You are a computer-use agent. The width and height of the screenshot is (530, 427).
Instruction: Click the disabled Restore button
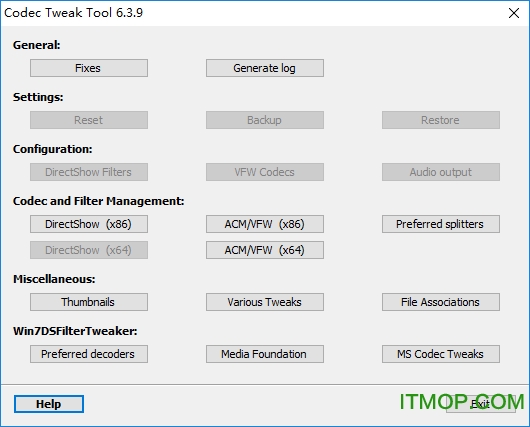pyautogui.click(x=441, y=120)
